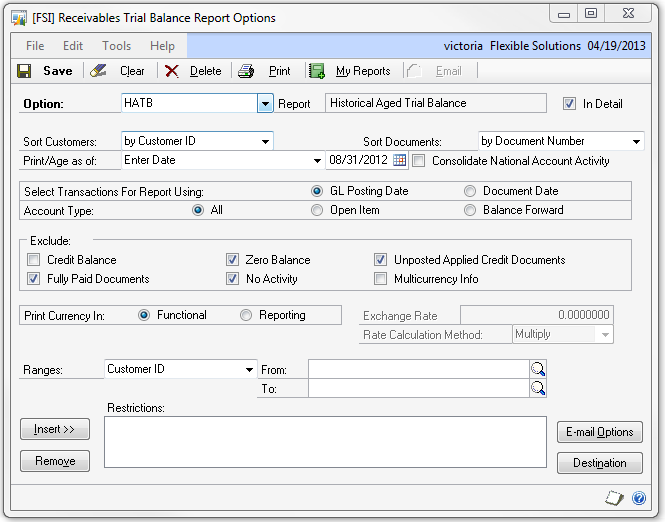Image resolution: width=665 pixels, height=522 pixels.
Task: Click the Destination button
Action: (599, 463)
